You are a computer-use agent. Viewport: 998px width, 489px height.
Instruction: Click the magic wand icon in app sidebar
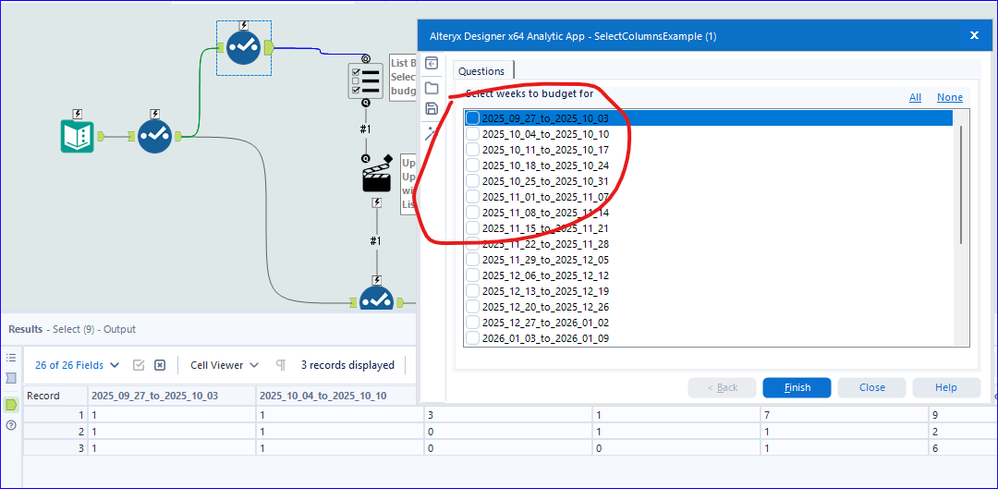point(432,134)
